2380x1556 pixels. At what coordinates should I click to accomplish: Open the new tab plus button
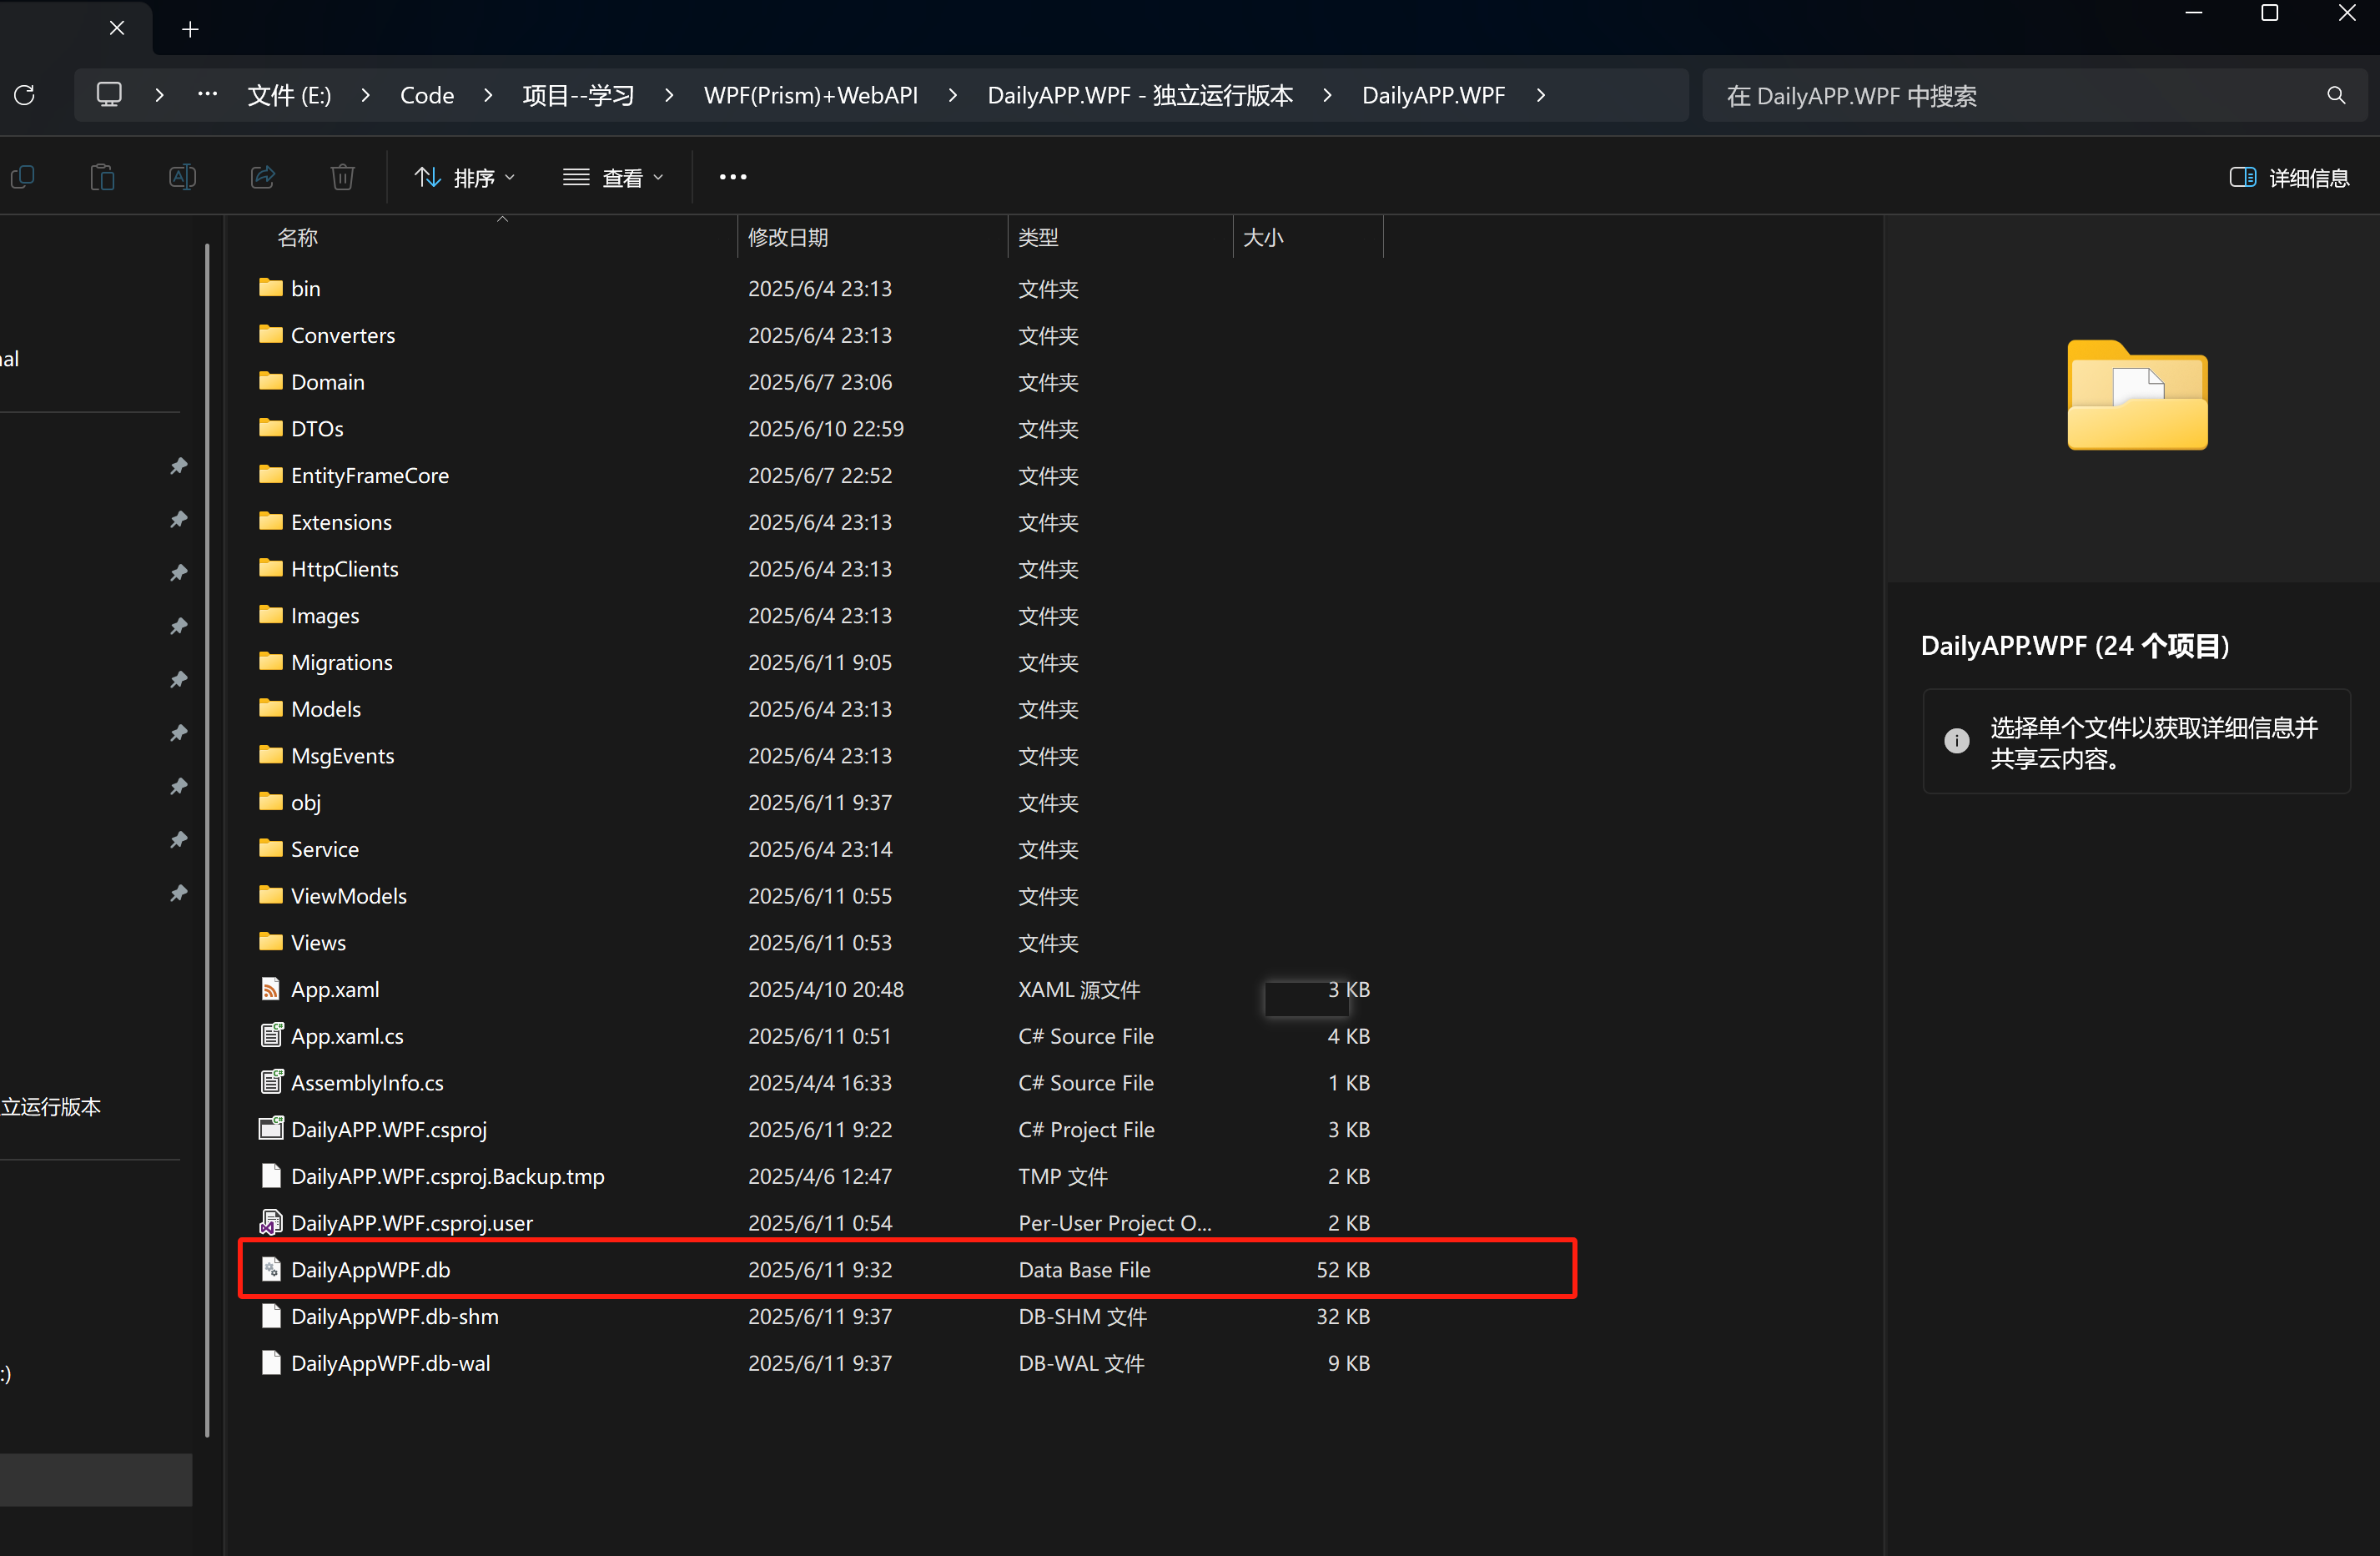pyautogui.click(x=190, y=29)
